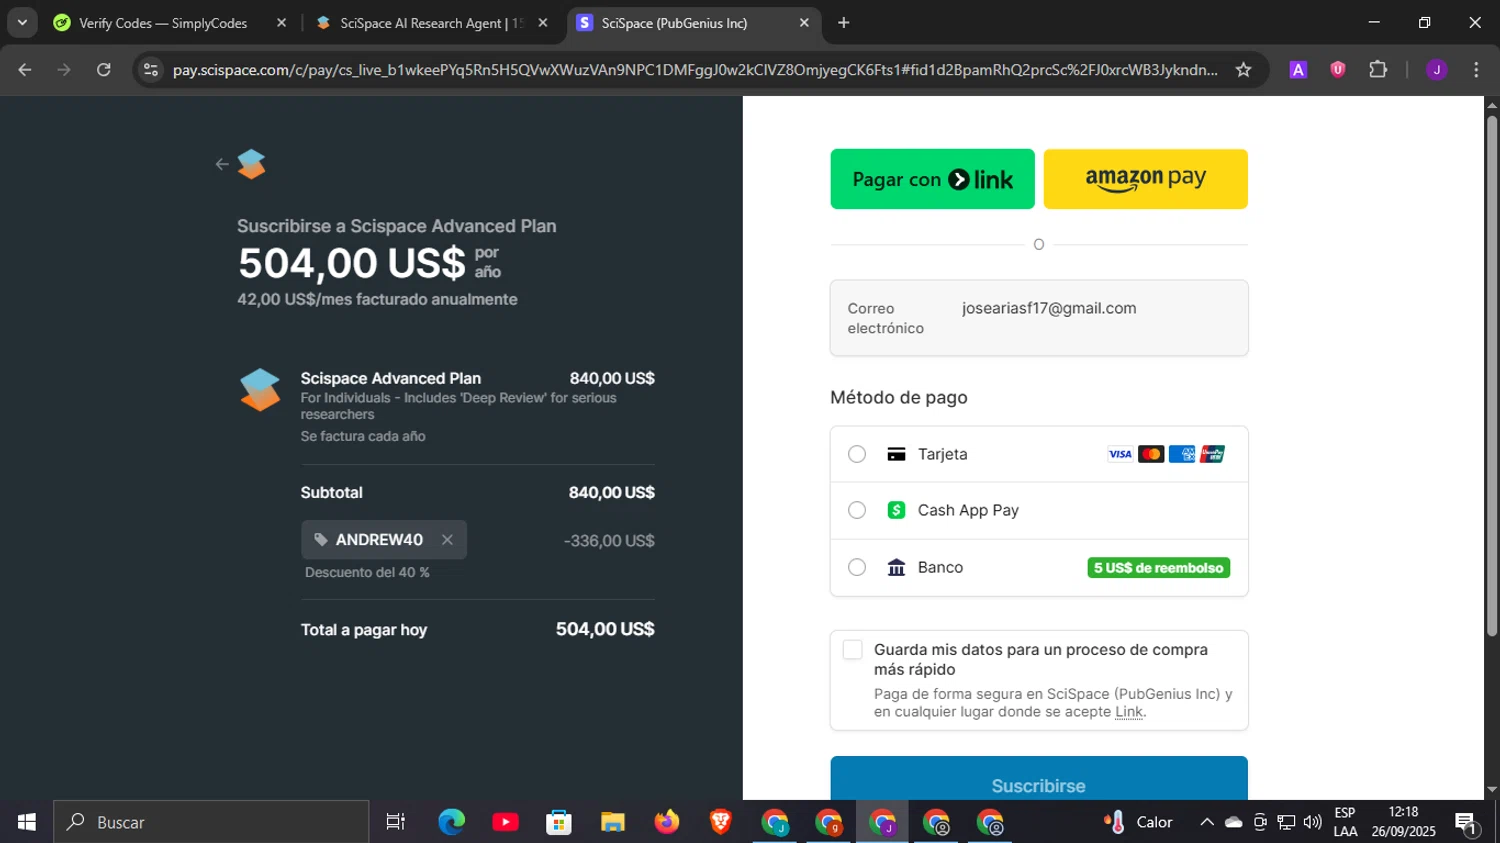Click the American Express logo
The width and height of the screenshot is (1500, 843).
pos(1182,454)
